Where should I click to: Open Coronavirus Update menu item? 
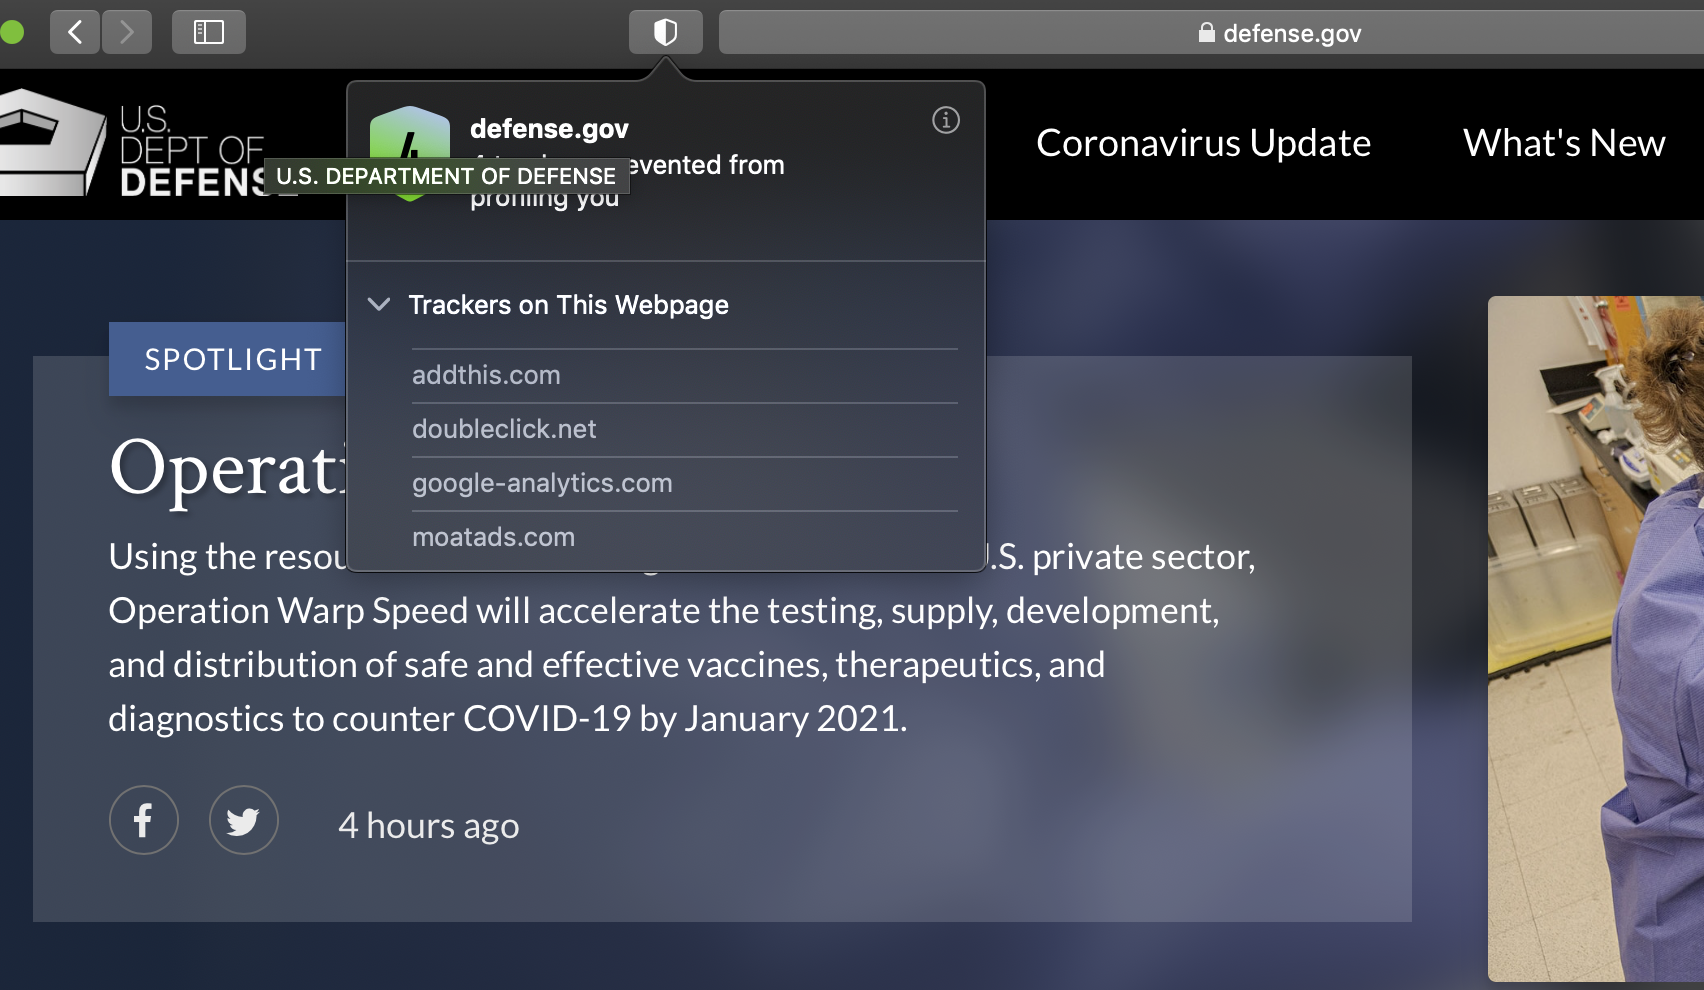pyautogui.click(x=1203, y=143)
